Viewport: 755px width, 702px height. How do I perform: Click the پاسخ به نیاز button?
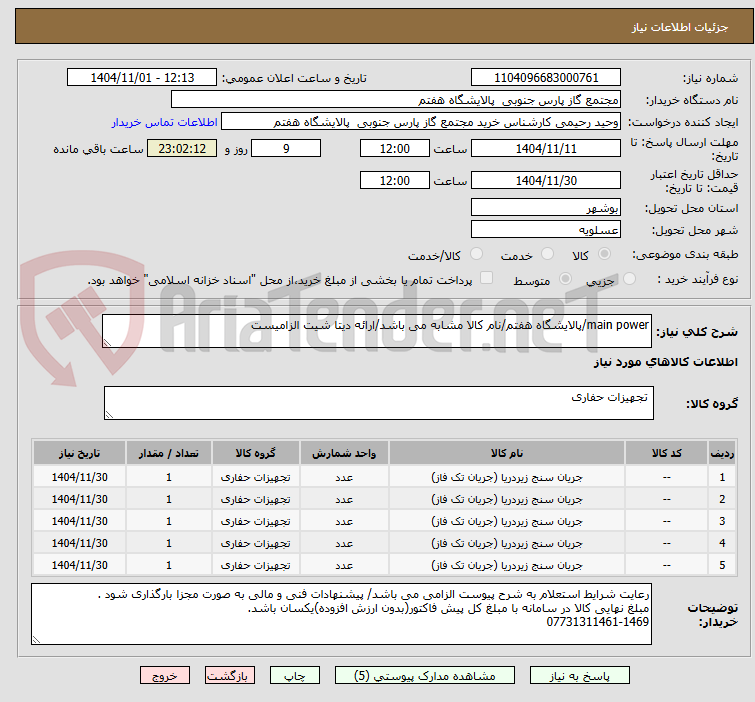point(579,676)
